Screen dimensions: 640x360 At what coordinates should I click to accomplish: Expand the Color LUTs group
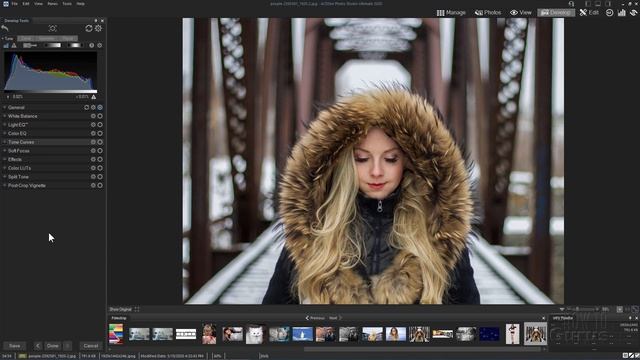pos(4,168)
